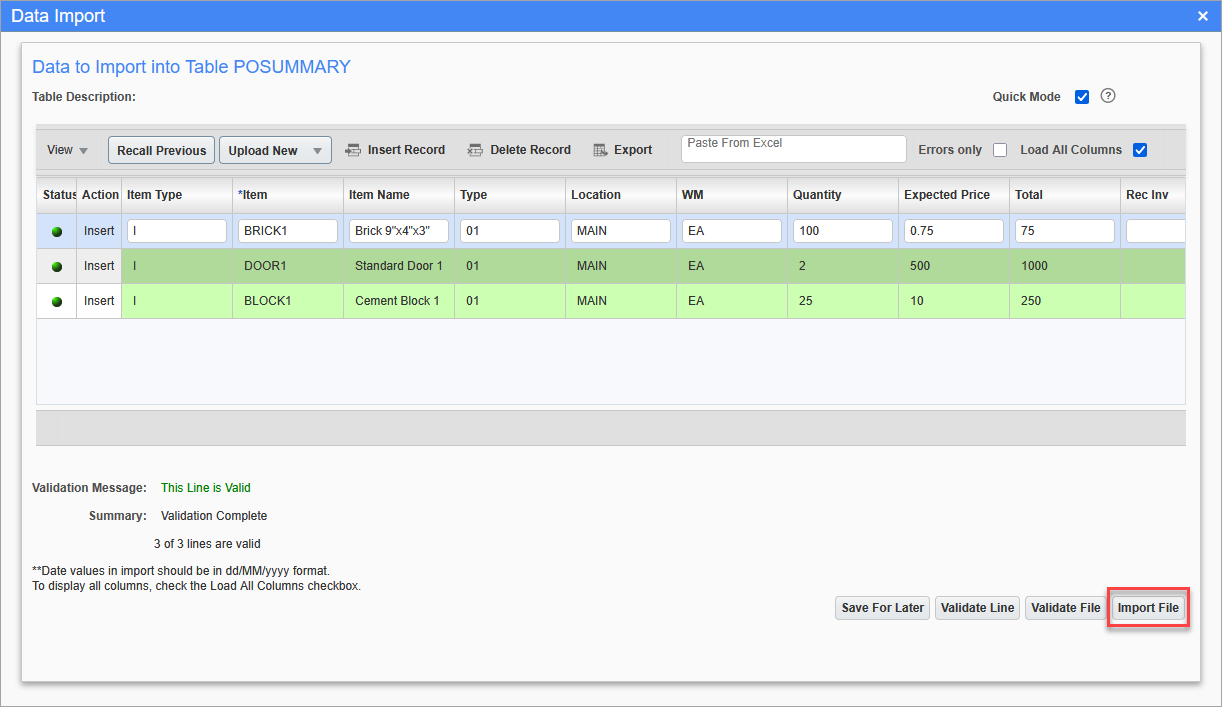Click the Quantity column header
The height and width of the screenshot is (707, 1222).
[843, 195]
